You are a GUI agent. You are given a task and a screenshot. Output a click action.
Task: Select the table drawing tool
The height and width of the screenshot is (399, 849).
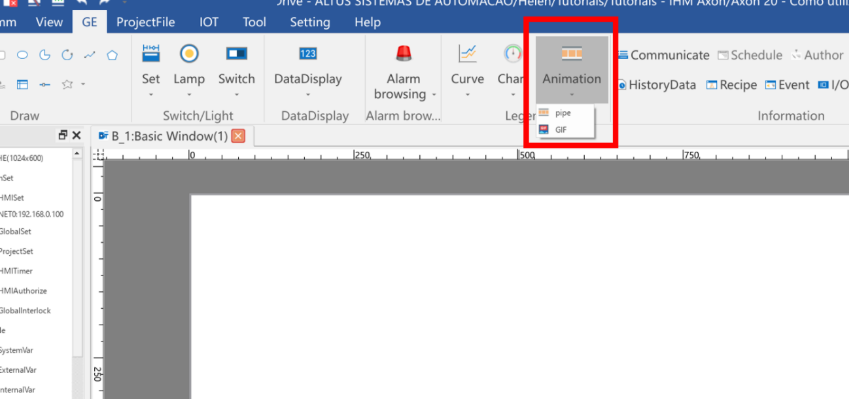[x=22, y=84]
